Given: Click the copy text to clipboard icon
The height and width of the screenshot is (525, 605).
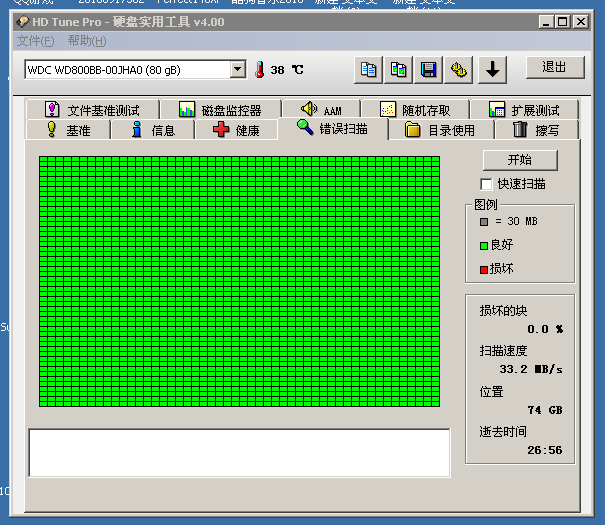Looking at the screenshot, I should pyautogui.click(x=368, y=70).
